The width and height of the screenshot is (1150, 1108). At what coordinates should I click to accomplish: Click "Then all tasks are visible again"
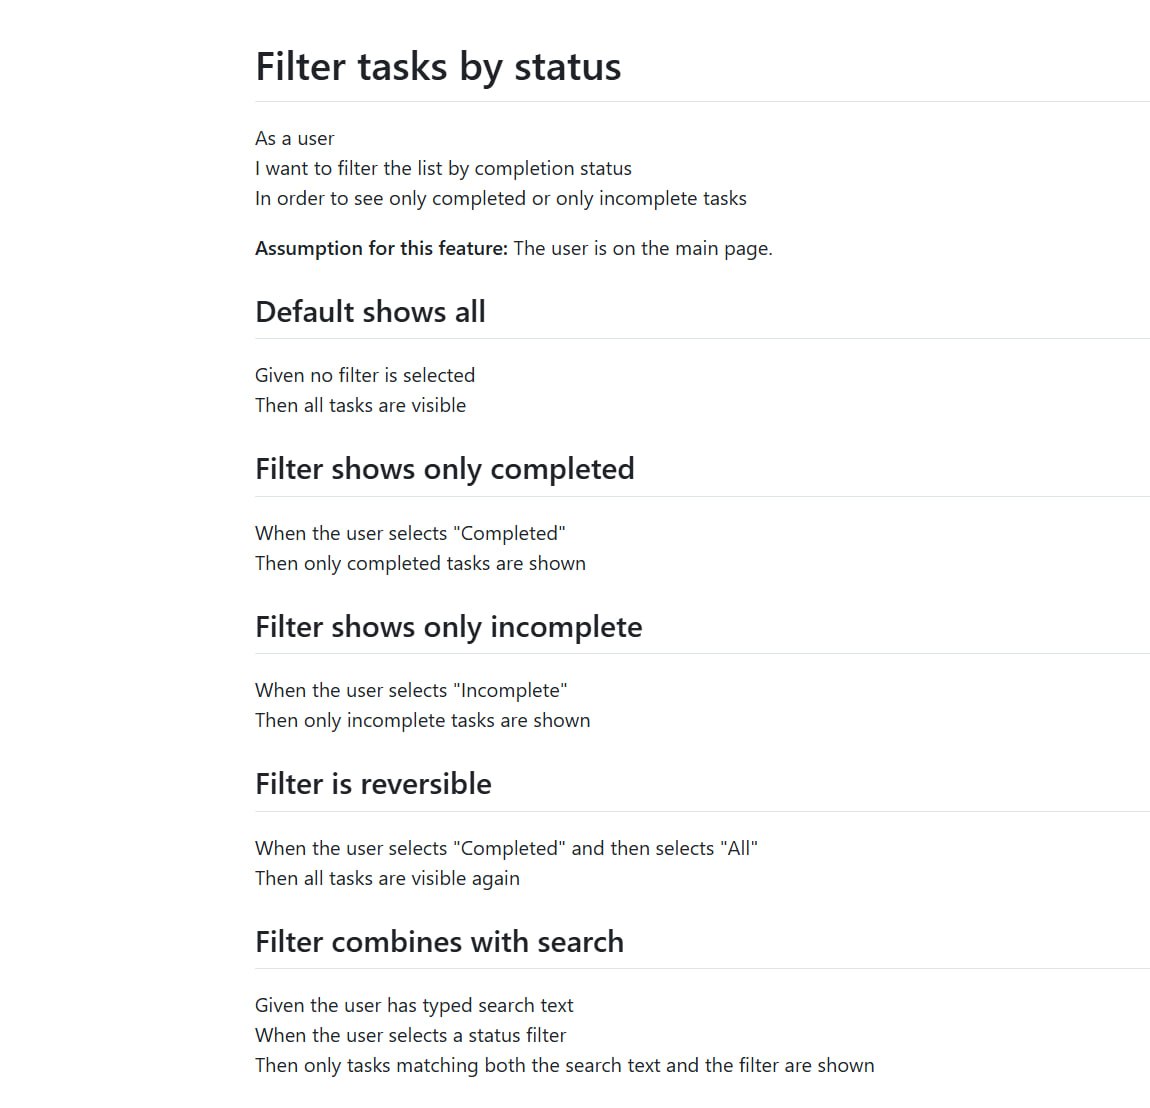[387, 878]
